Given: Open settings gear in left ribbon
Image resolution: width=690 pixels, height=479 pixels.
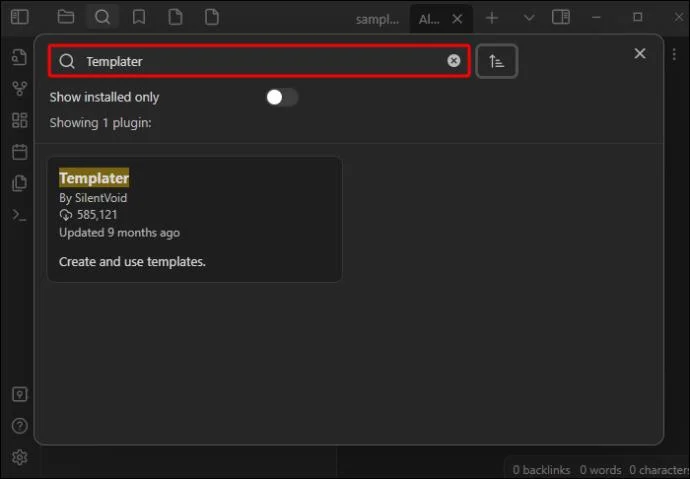Looking at the screenshot, I should tap(19, 457).
